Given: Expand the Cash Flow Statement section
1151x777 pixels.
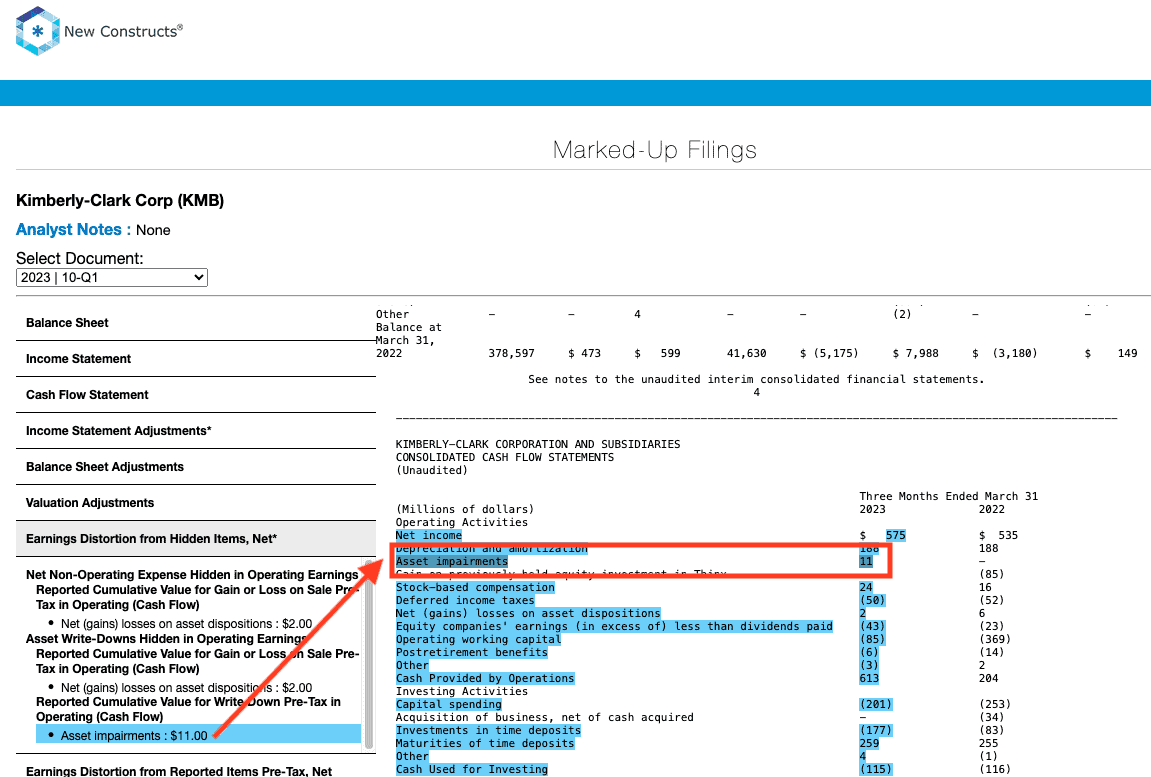Looking at the screenshot, I should [x=196, y=395].
